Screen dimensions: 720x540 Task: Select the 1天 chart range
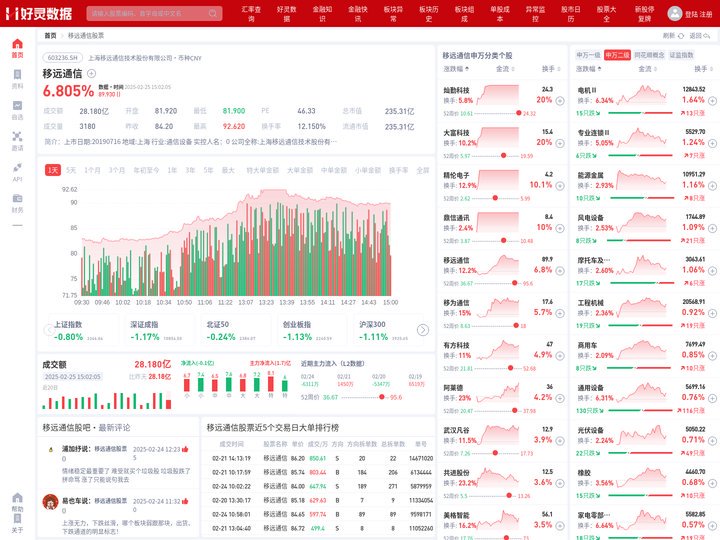point(53,170)
